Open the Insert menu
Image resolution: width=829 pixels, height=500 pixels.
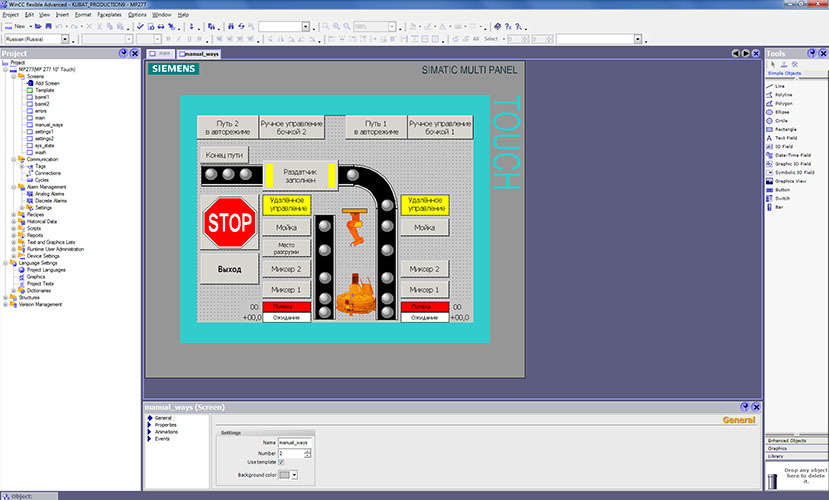click(x=62, y=15)
